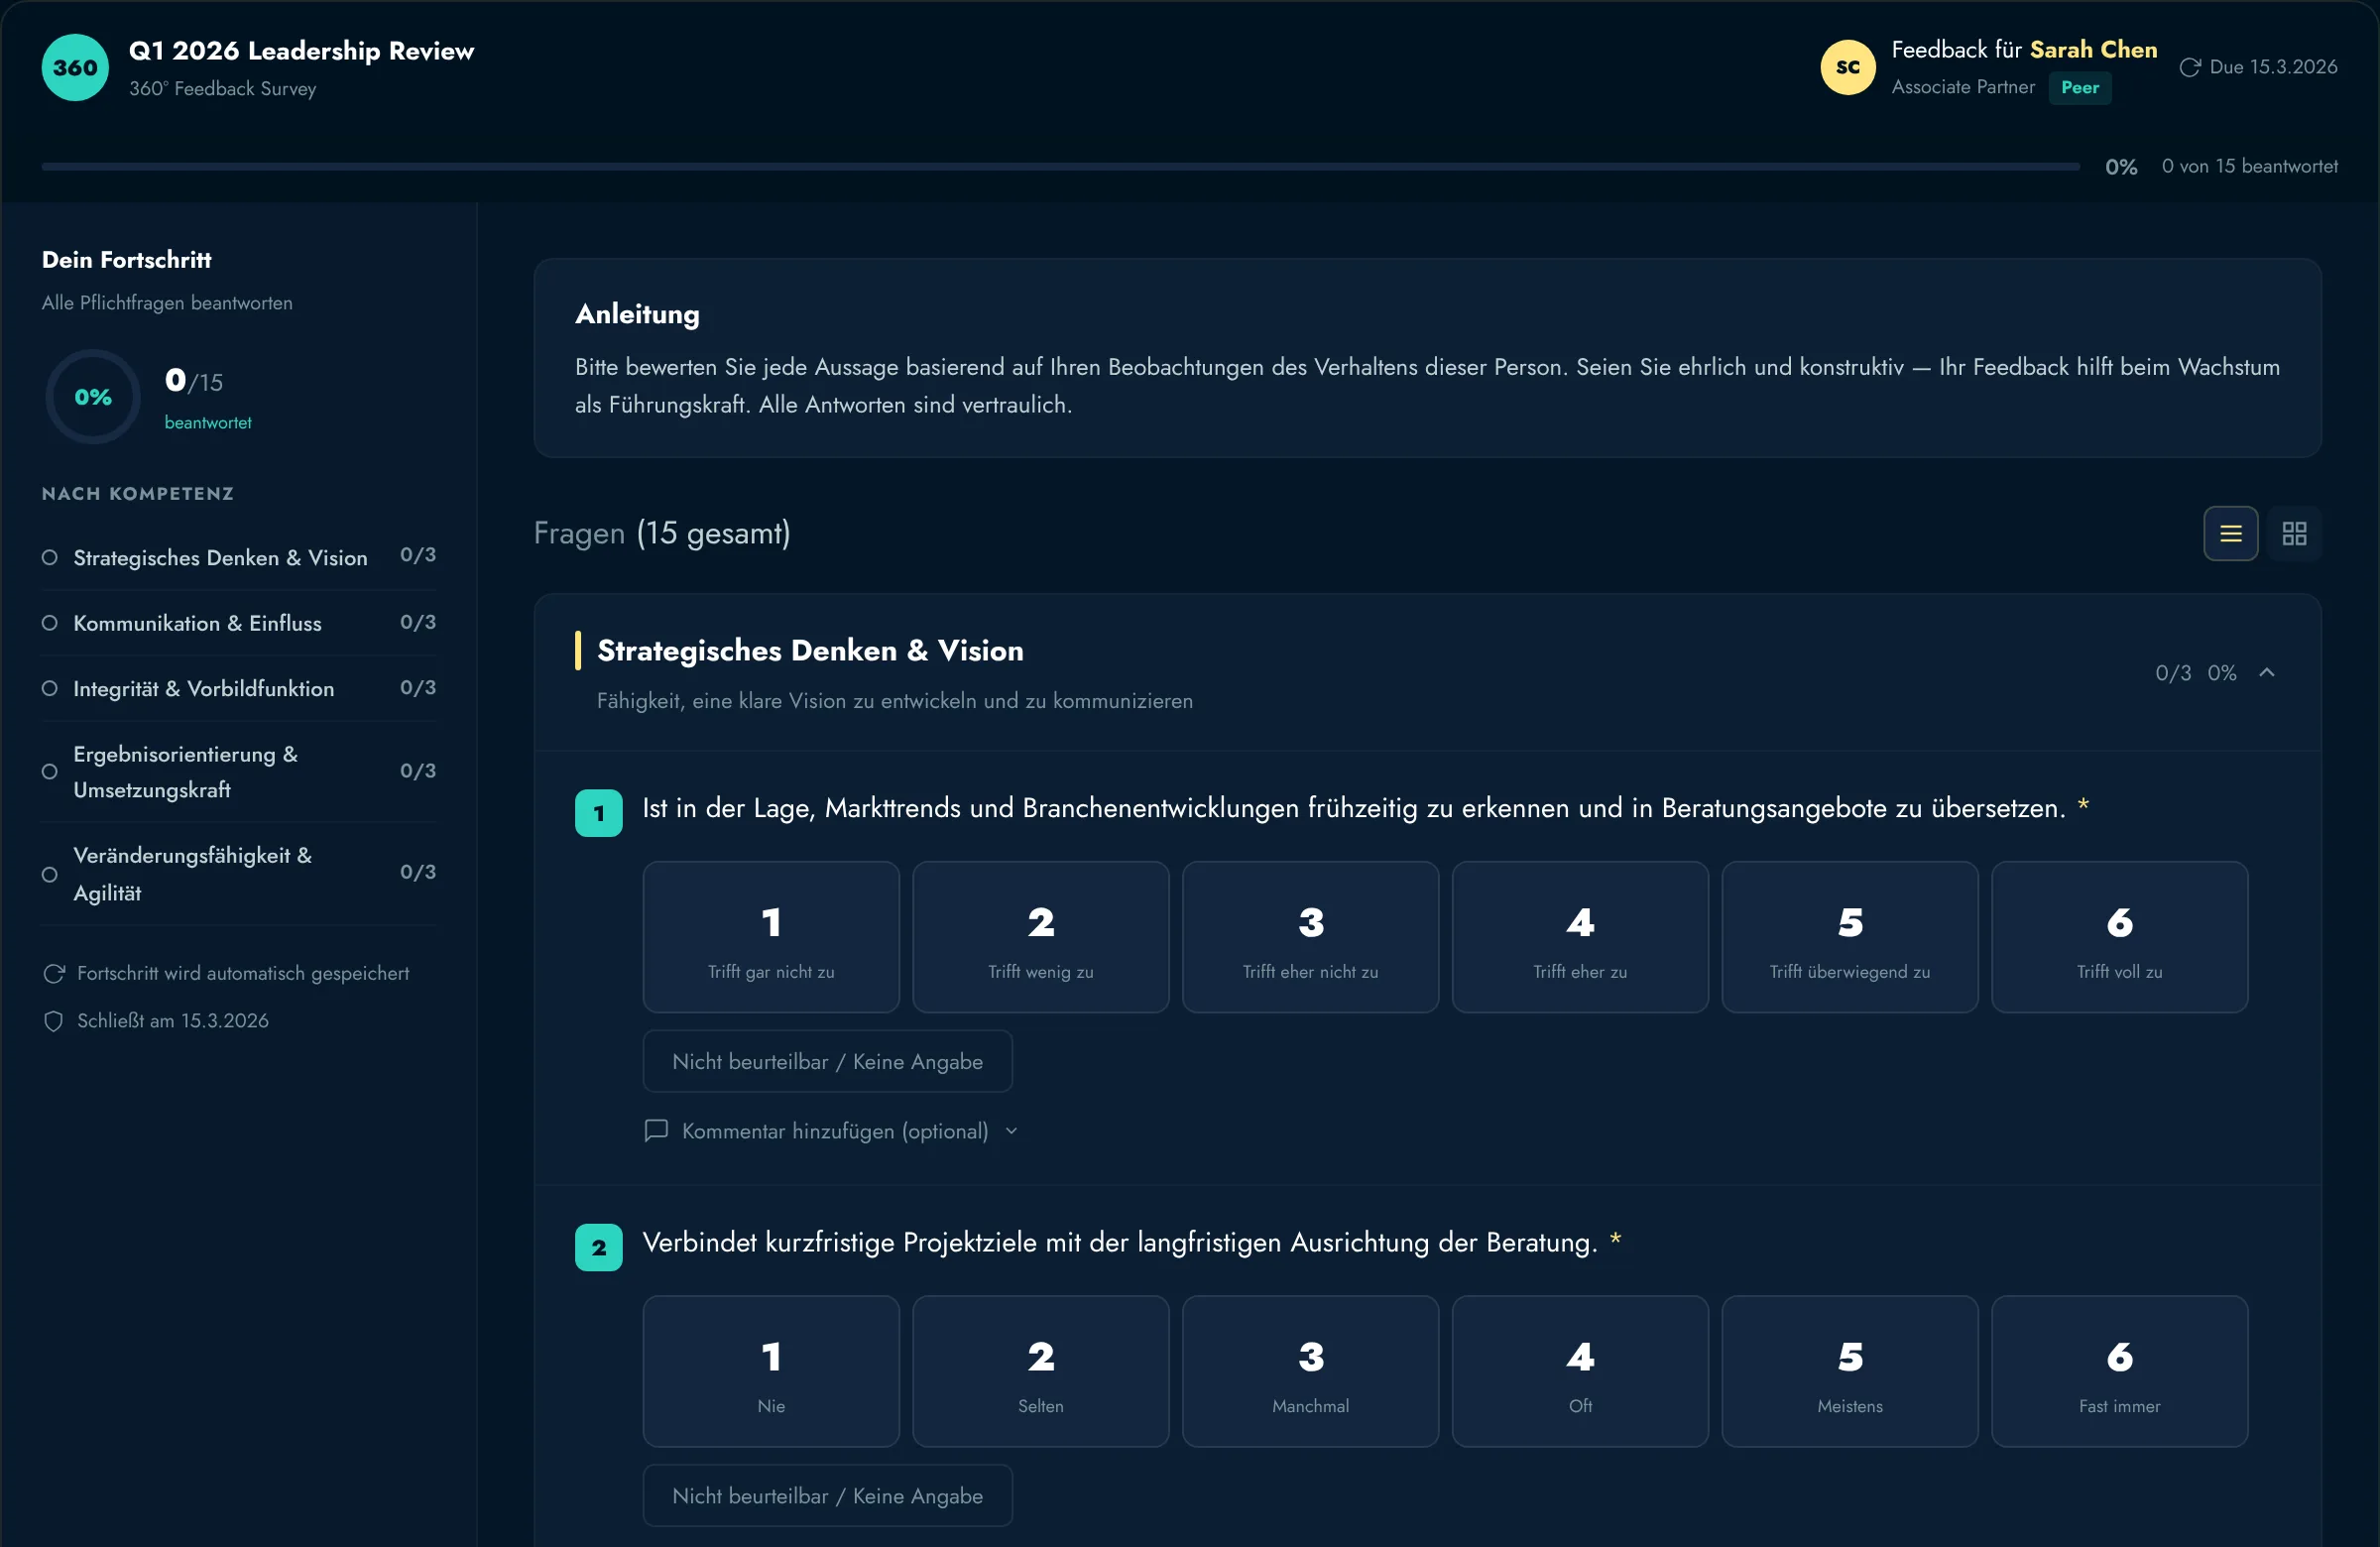Rate question 2 as 6 Fast immer
The height and width of the screenshot is (1547, 2380).
(2119, 1371)
